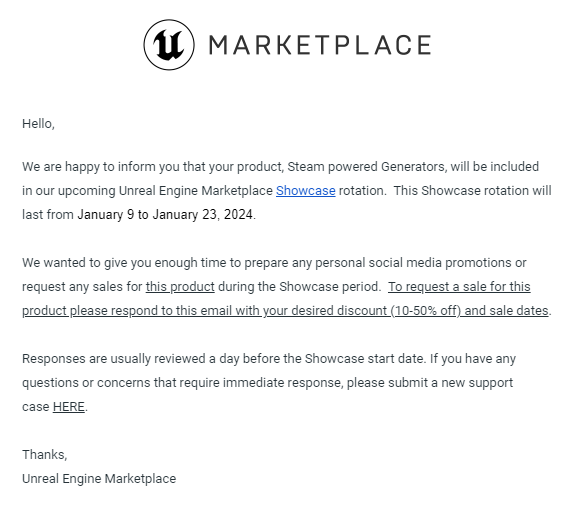The image size is (587, 529).
Task: Click the product name 'Steam powered Generators'
Action: coord(366,167)
